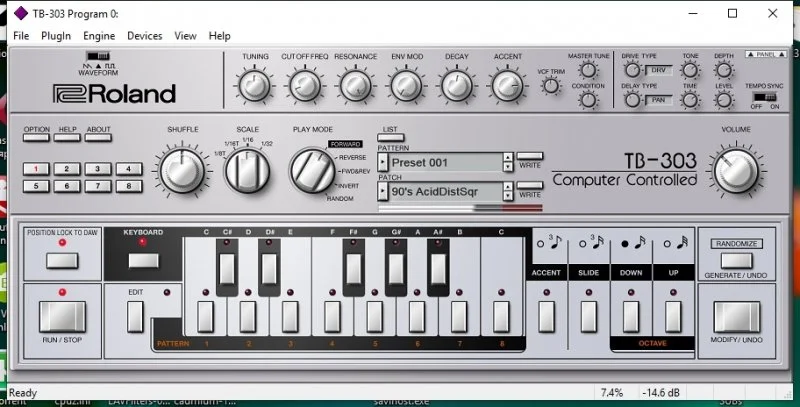Step Patch down arrow
Screen dimensions: 800x407
click(508, 196)
